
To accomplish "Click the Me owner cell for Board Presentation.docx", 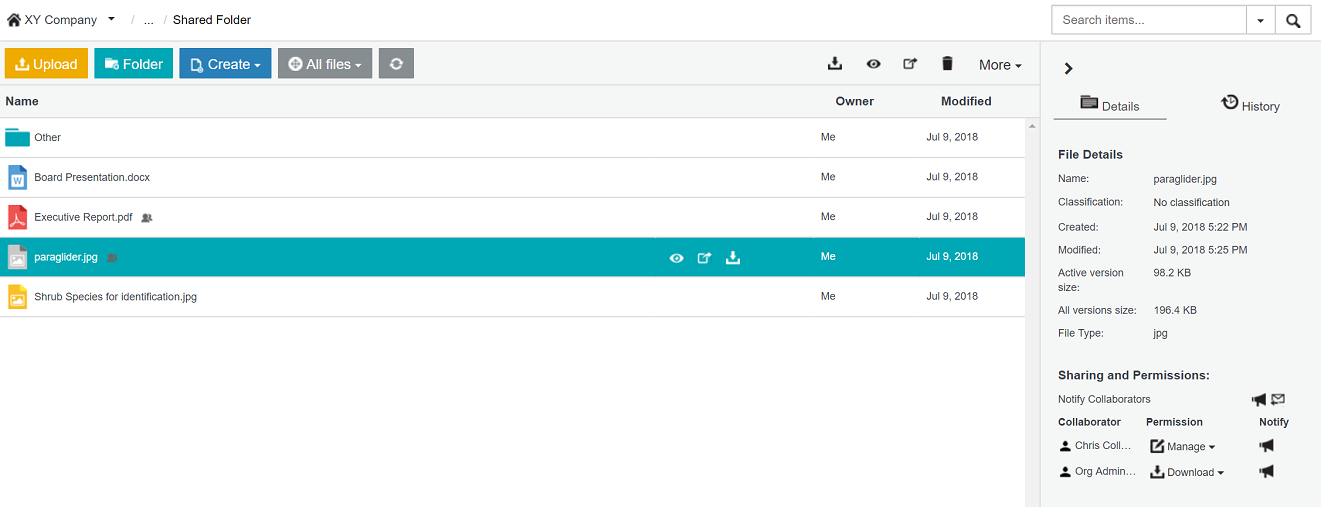I will 828,177.
